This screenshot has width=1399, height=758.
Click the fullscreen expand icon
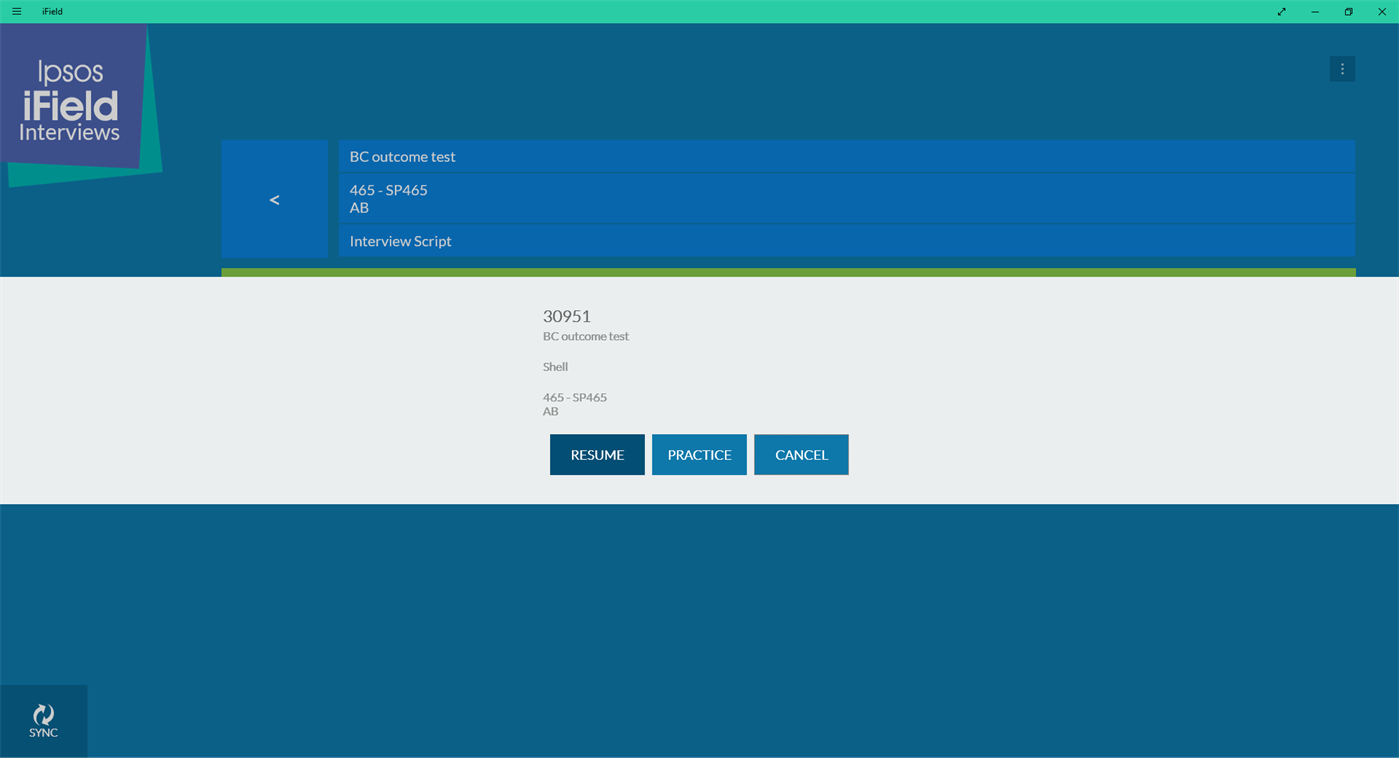click(x=1281, y=11)
